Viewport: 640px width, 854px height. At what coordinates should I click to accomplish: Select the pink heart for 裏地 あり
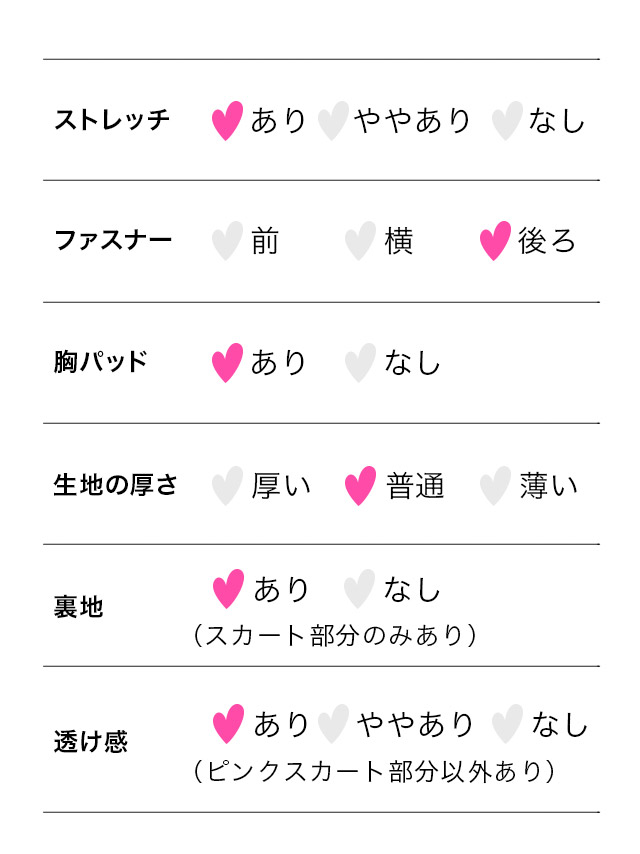[x=228, y=589]
